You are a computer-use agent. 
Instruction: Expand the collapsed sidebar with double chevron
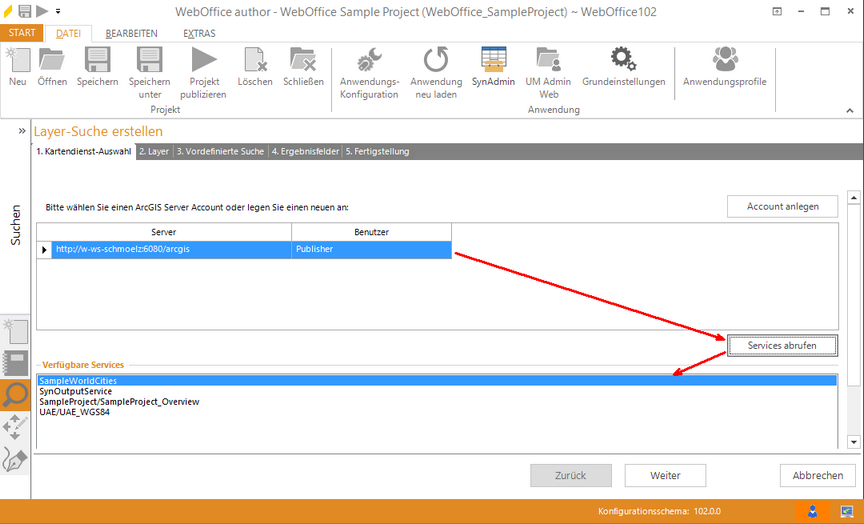click(21, 131)
